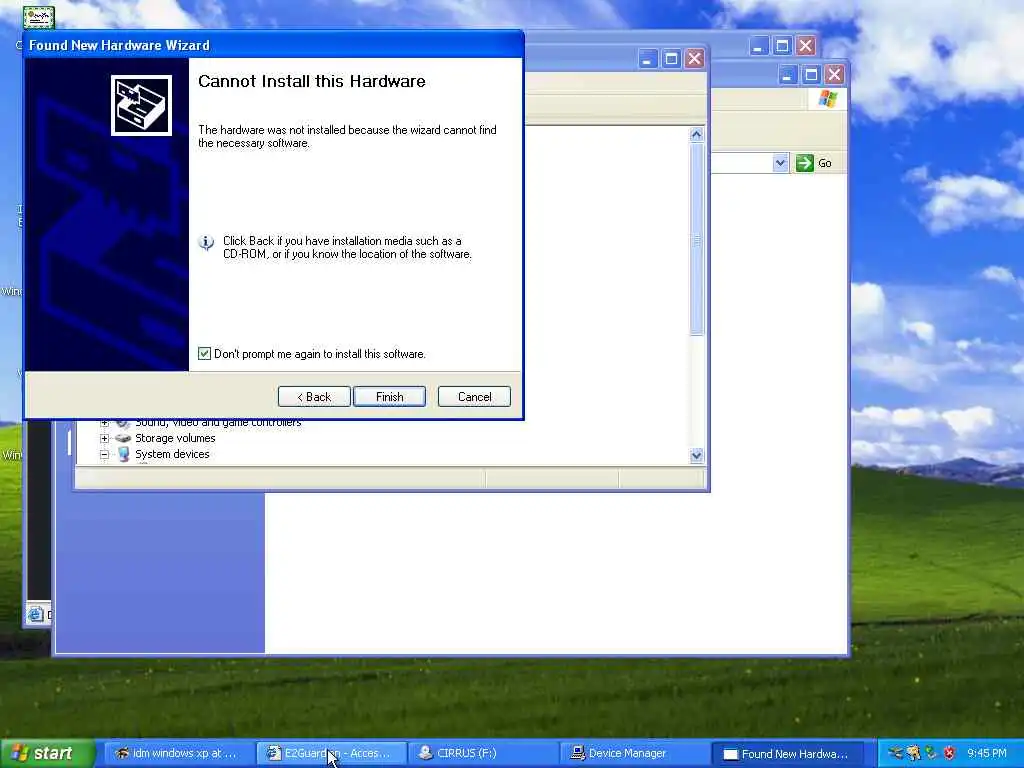Image resolution: width=1024 pixels, height=768 pixels.
Task: Select "Storage volumes" text in Device Manager
Action: pyautogui.click(x=175, y=438)
